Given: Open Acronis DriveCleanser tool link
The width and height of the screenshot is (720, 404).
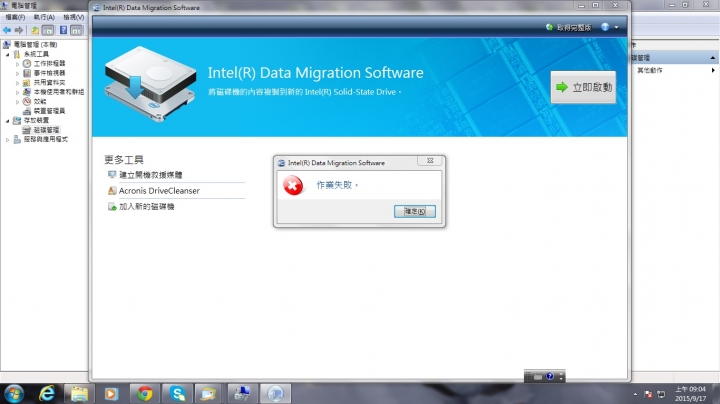Looking at the screenshot, I should click(x=159, y=191).
